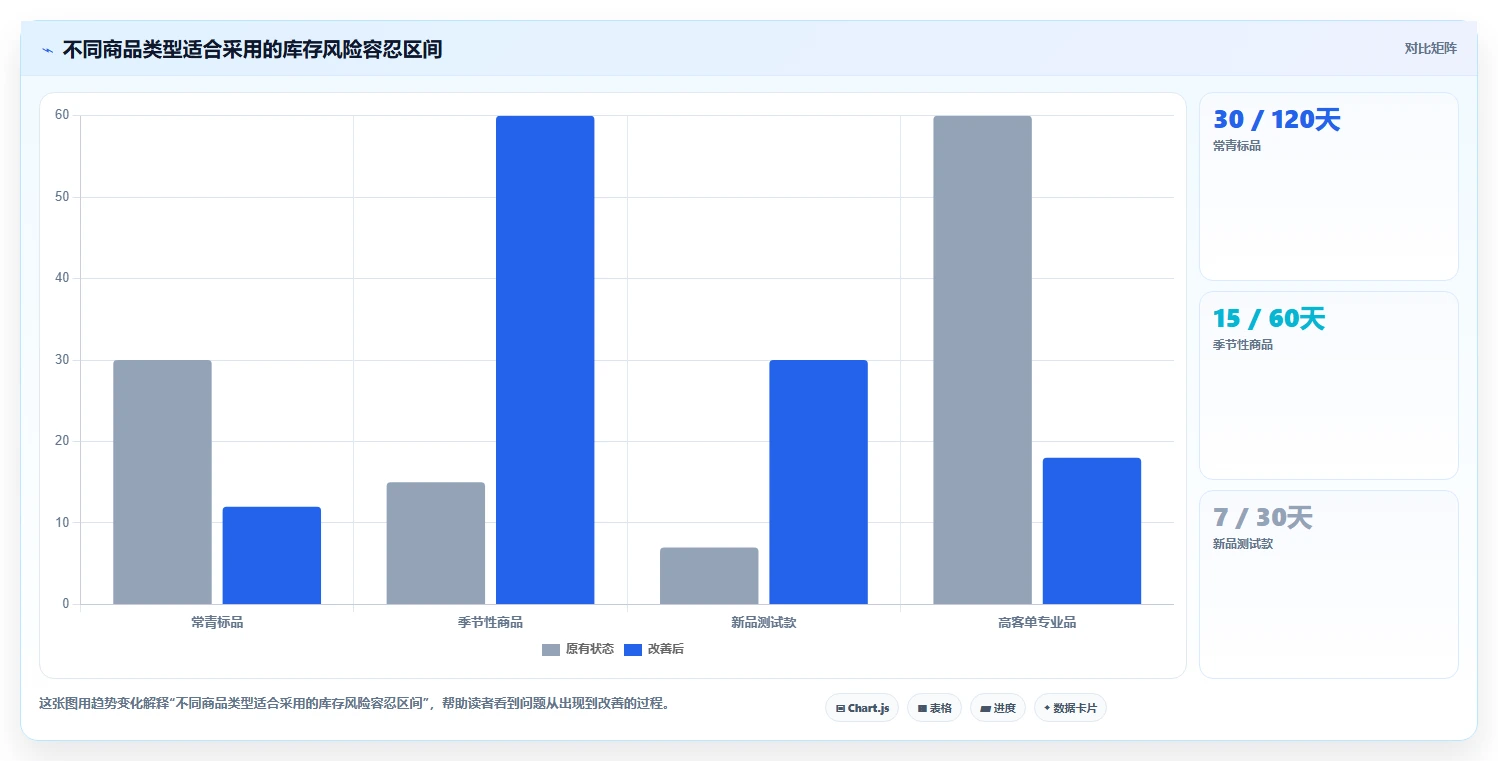
Task: Click the 常青标品 x-axis label
Action: [217, 622]
